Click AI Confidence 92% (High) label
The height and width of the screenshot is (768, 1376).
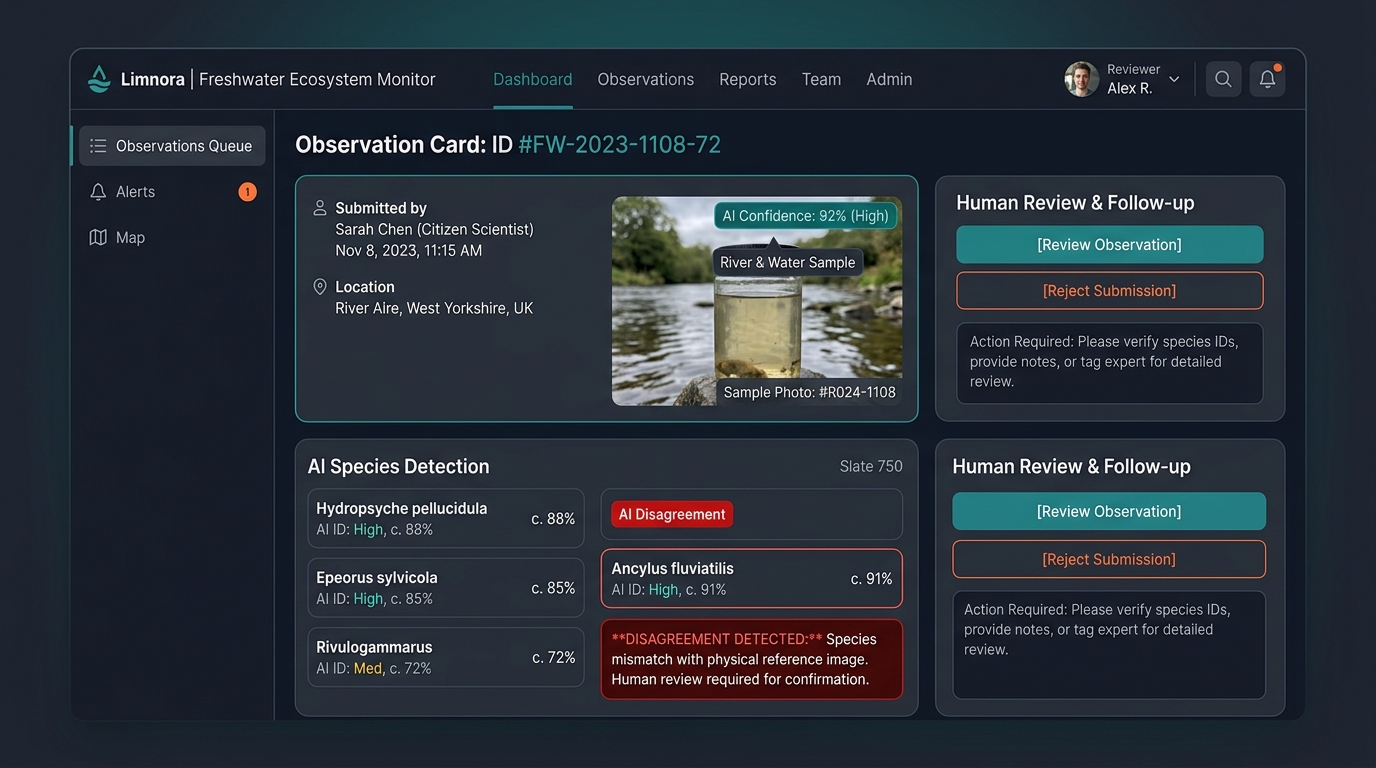pos(806,216)
